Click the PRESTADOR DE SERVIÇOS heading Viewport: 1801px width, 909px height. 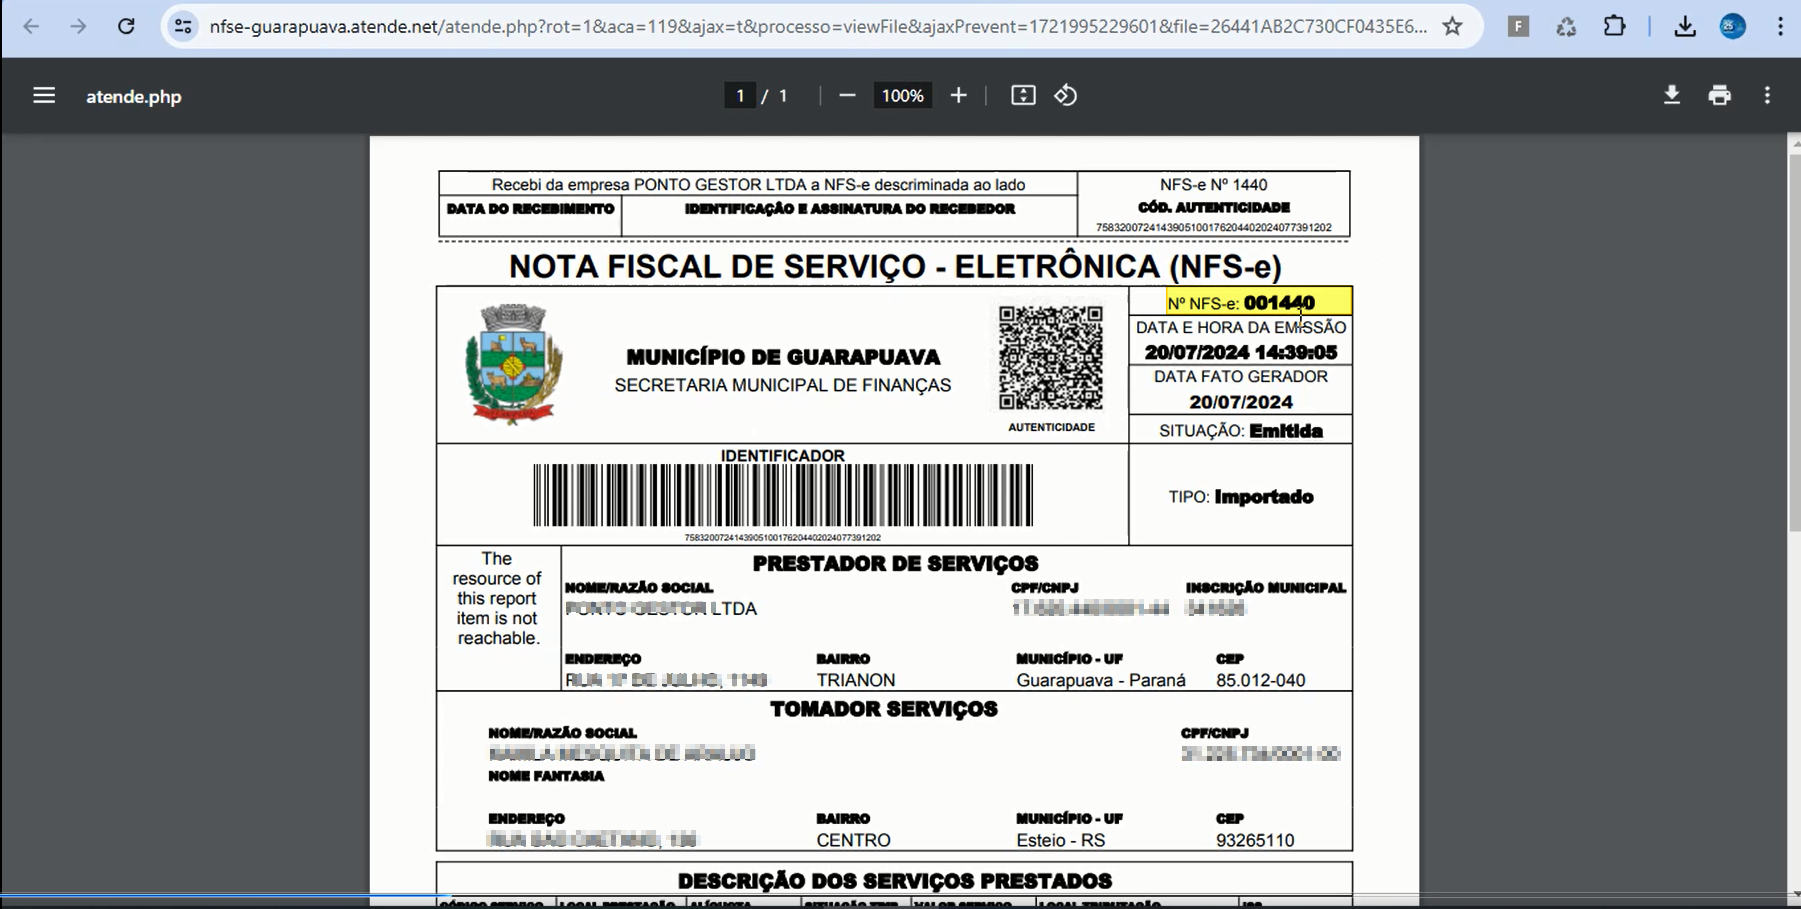tap(895, 563)
